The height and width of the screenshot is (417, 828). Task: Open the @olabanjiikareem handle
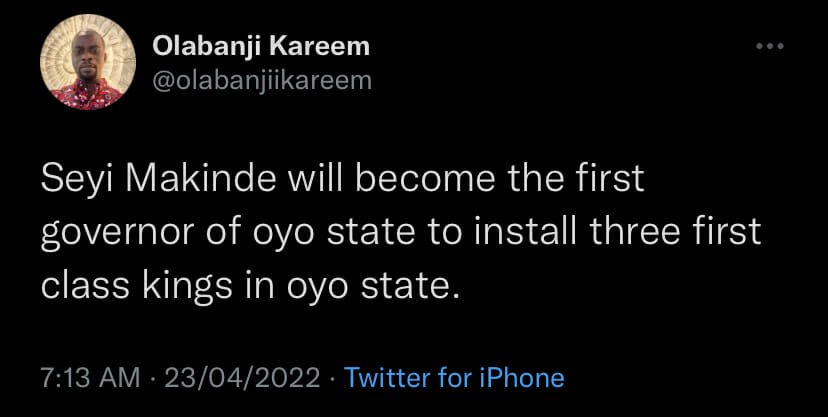261,80
